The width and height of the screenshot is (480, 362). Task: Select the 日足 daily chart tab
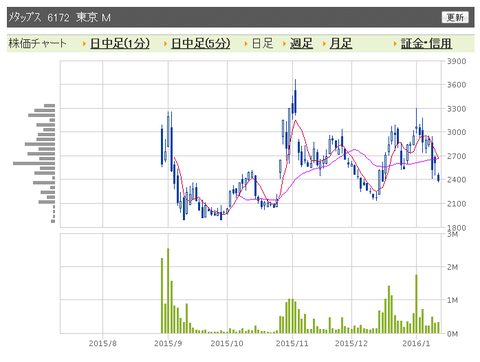tap(262, 43)
